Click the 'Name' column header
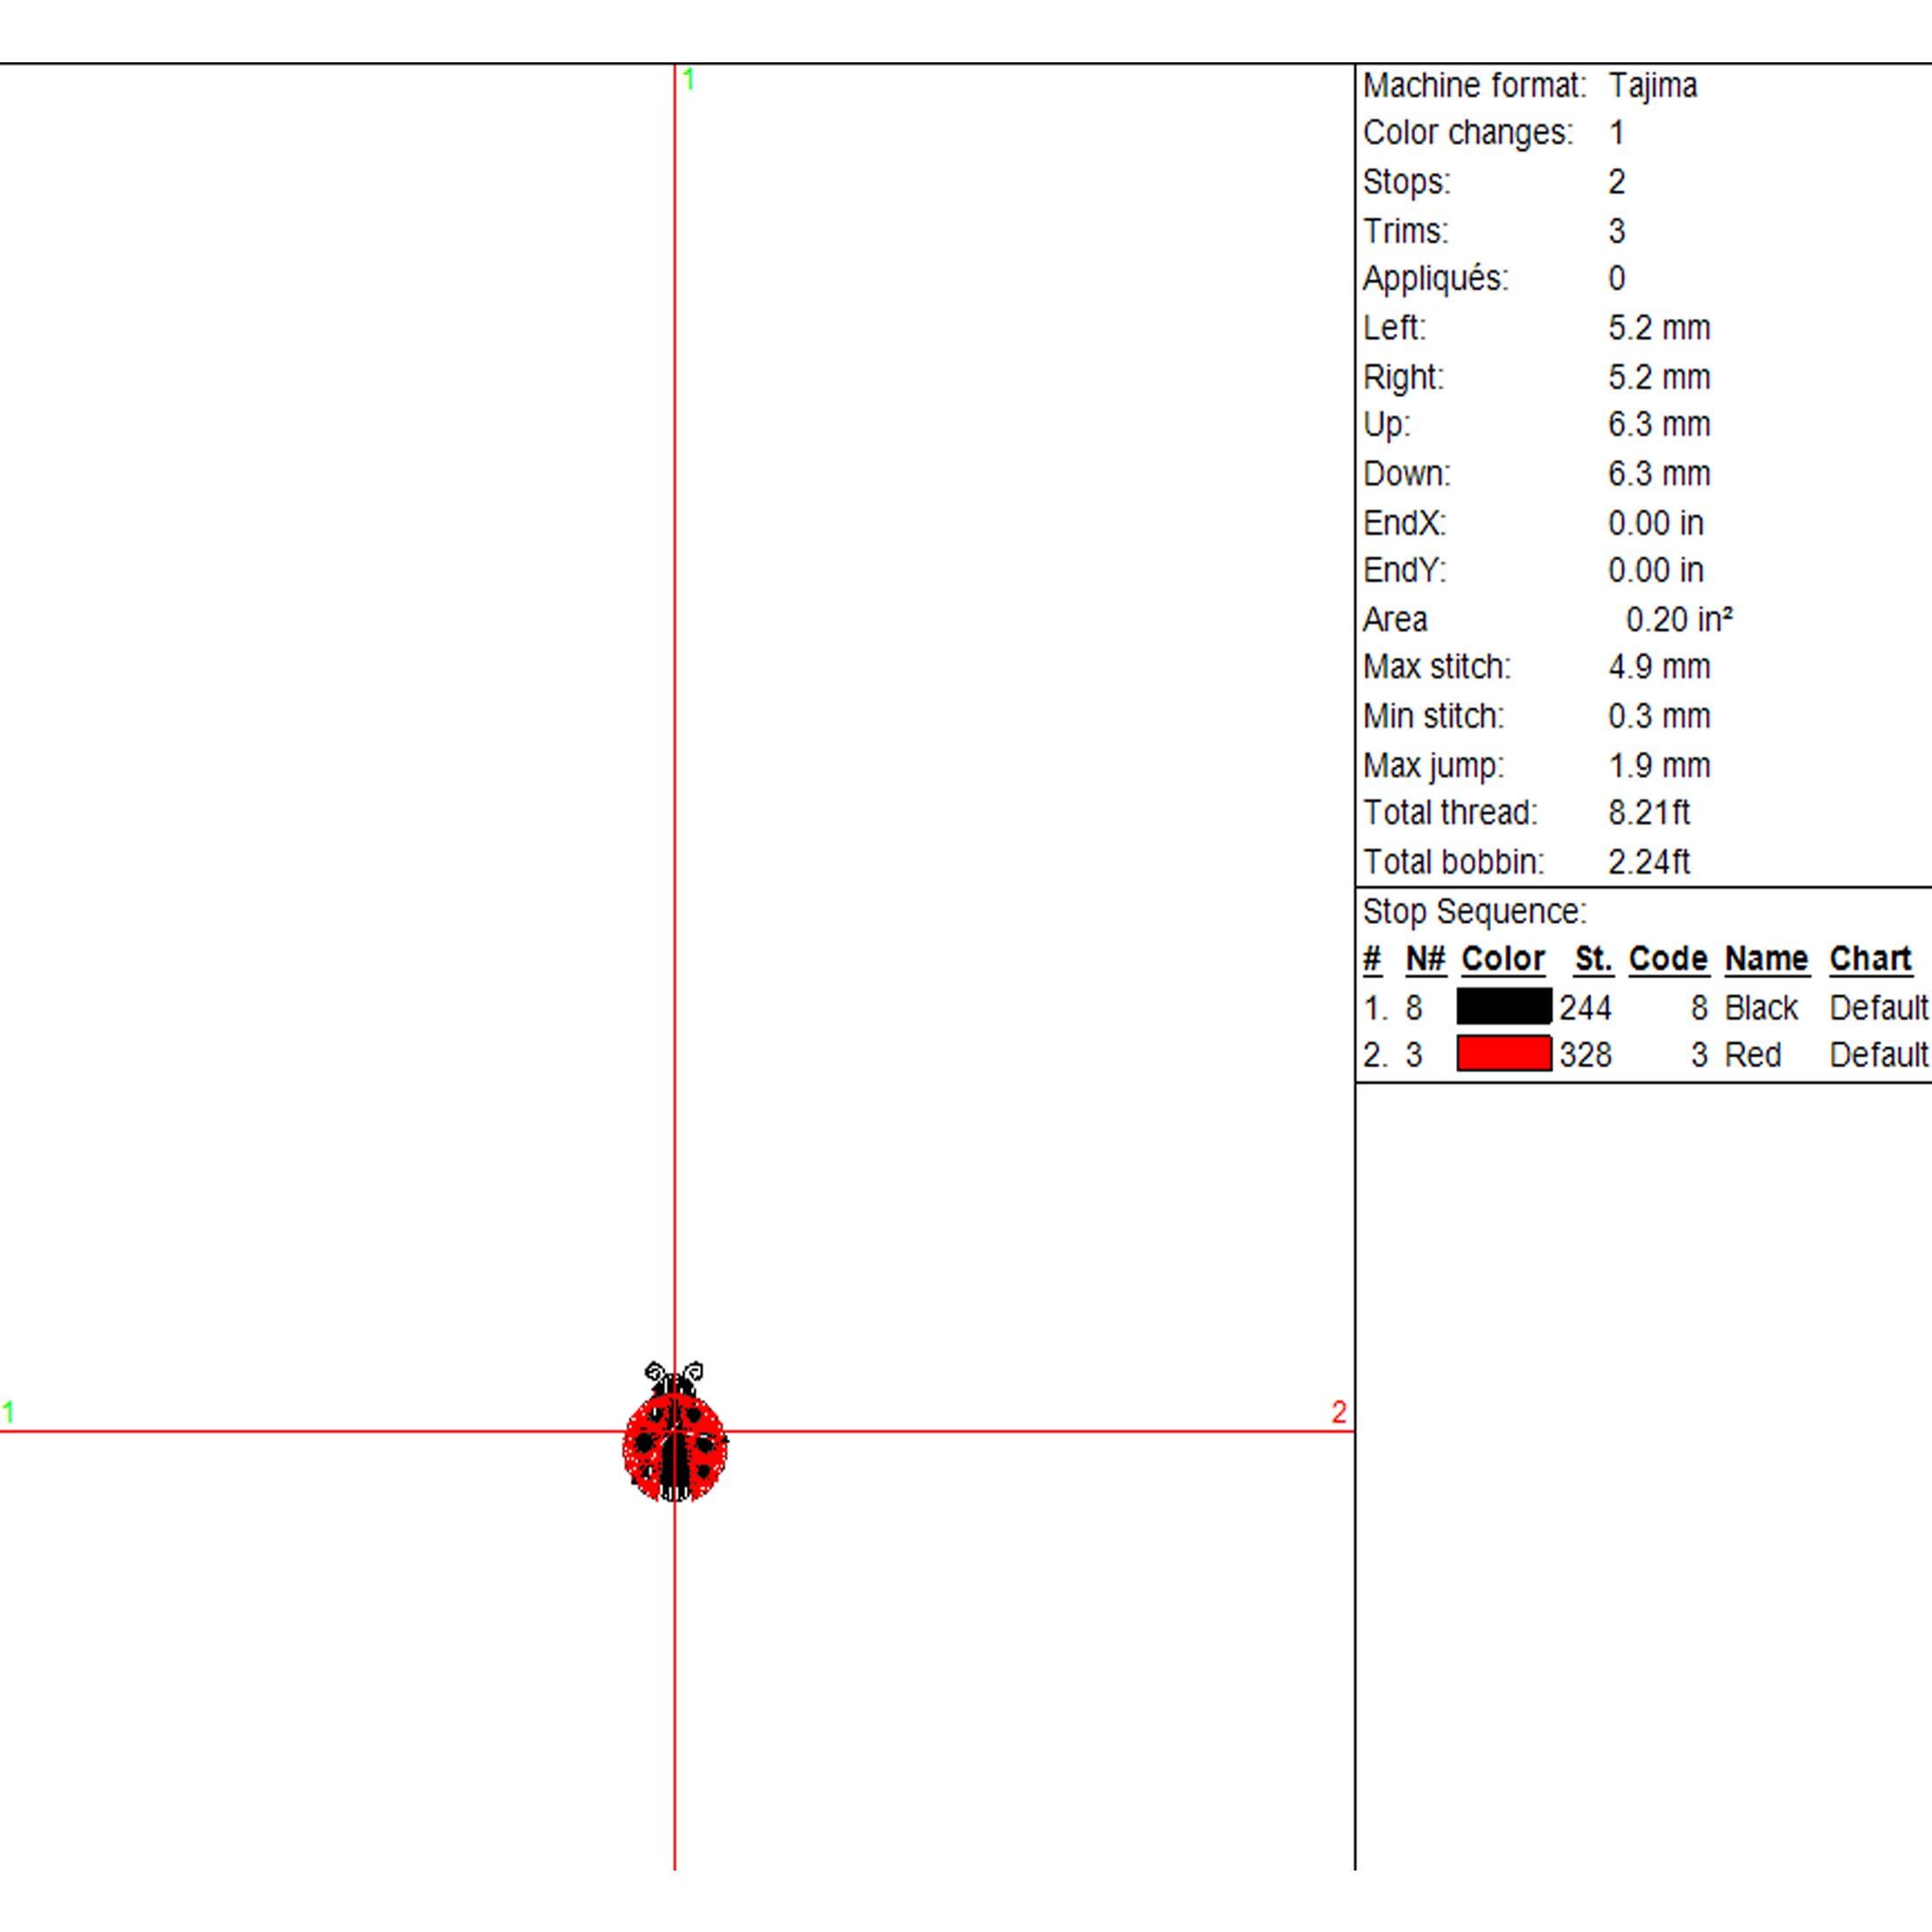The image size is (1932, 1932). click(x=1766, y=959)
